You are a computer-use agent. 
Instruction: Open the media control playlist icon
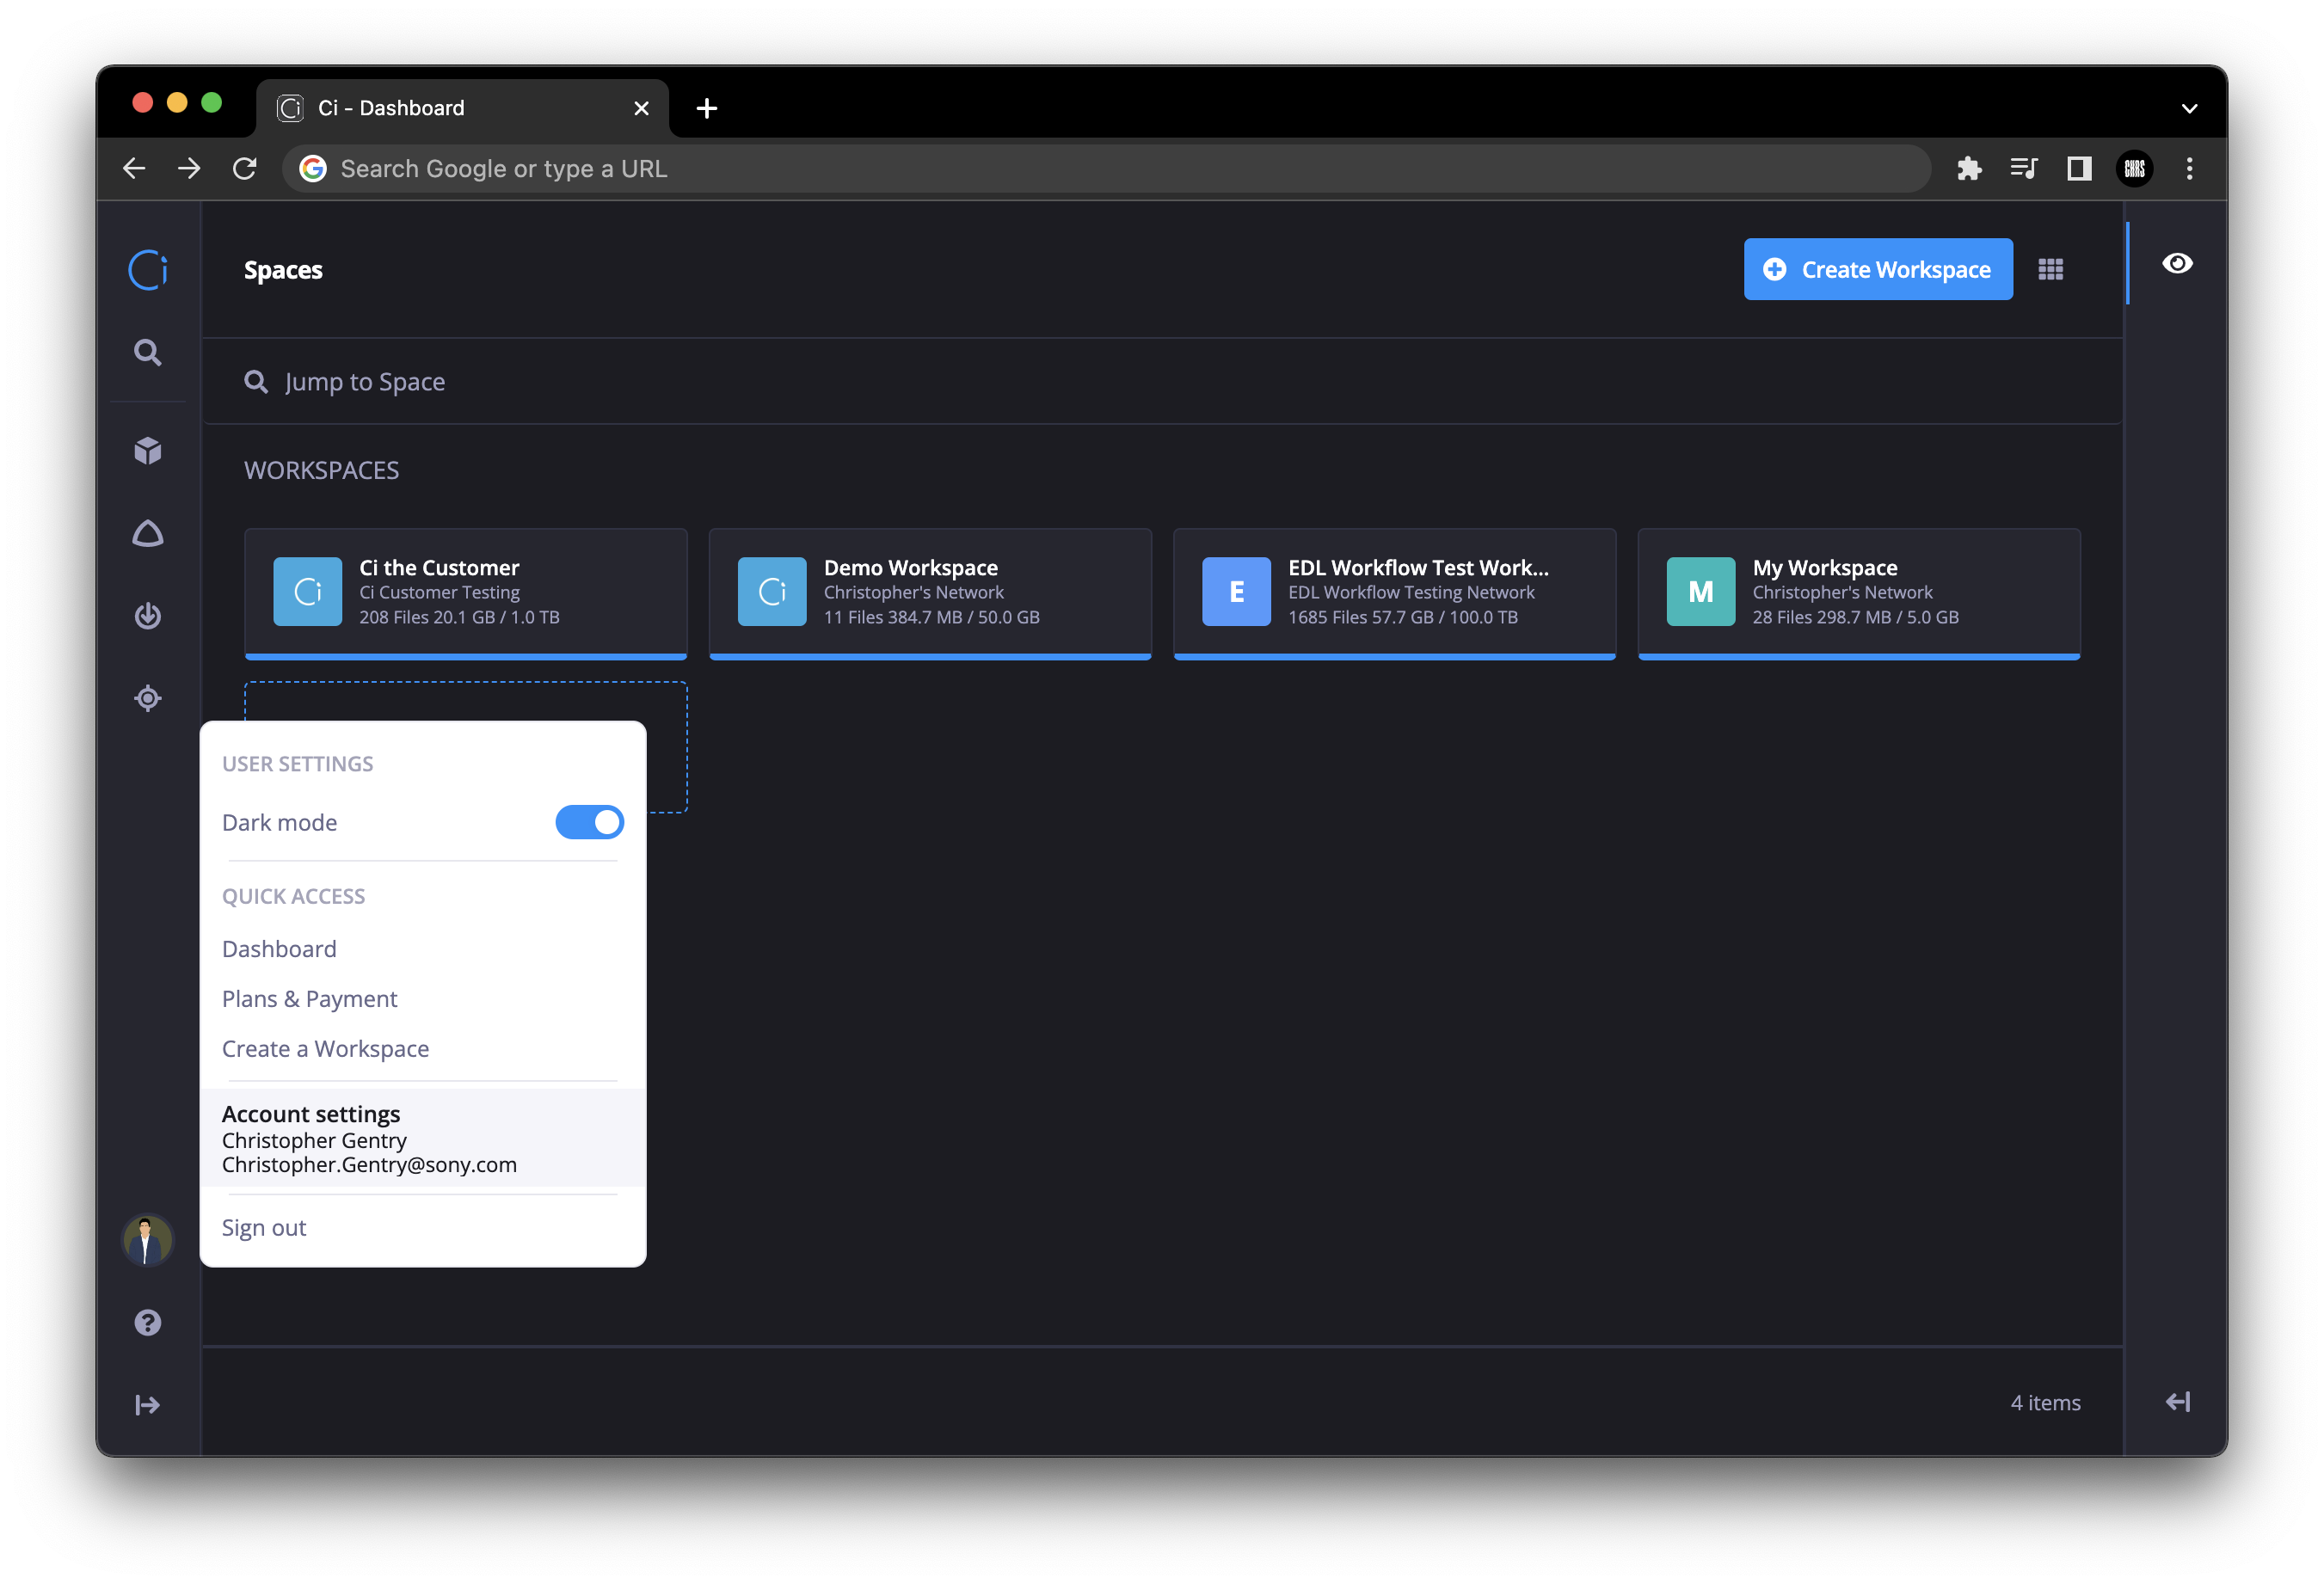2024,168
